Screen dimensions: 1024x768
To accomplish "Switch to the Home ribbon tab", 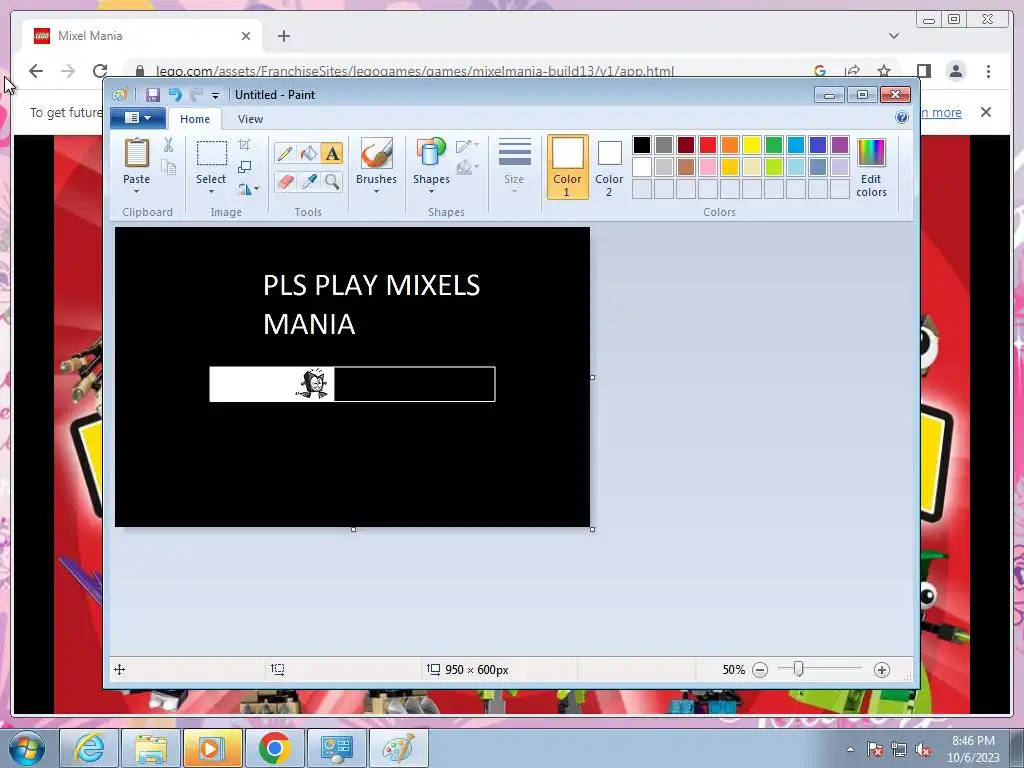I will (x=195, y=119).
